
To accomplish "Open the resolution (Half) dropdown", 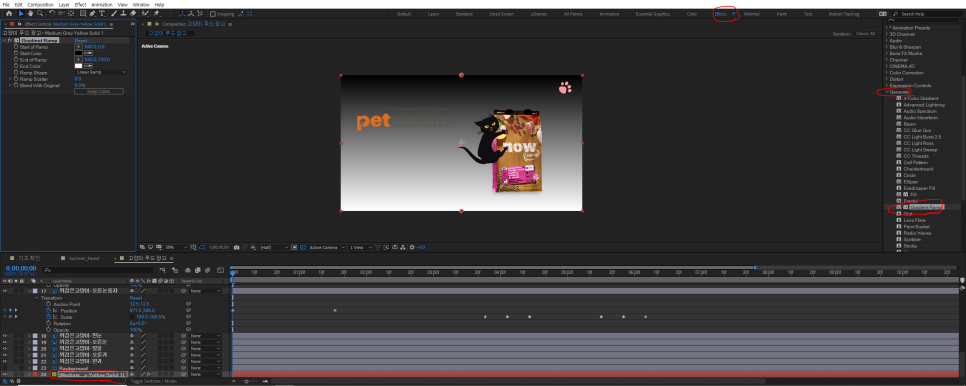I will pyautogui.click(x=274, y=247).
